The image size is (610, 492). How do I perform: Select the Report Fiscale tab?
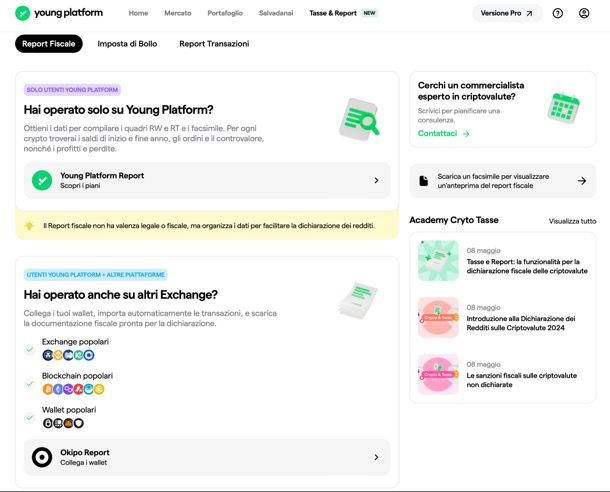click(x=49, y=44)
